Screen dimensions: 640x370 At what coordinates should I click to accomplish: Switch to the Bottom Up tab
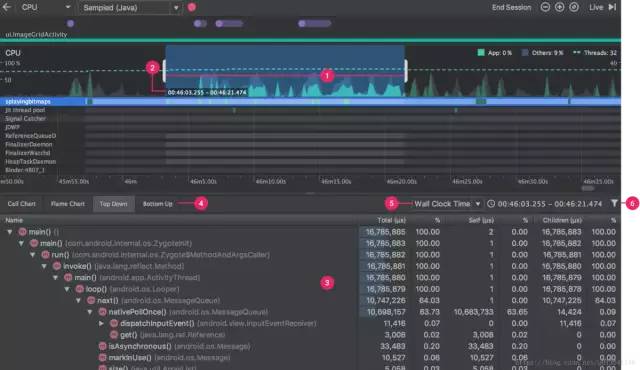point(158,204)
